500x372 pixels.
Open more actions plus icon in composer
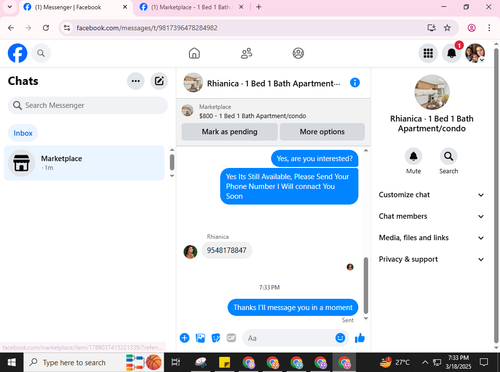[x=184, y=338]
